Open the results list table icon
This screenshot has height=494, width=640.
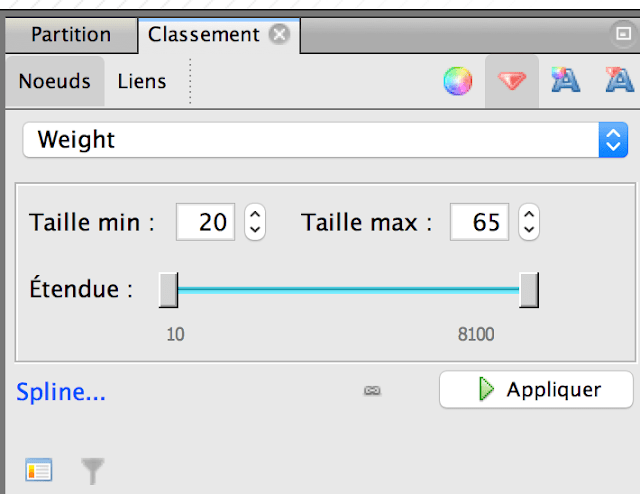39,470
